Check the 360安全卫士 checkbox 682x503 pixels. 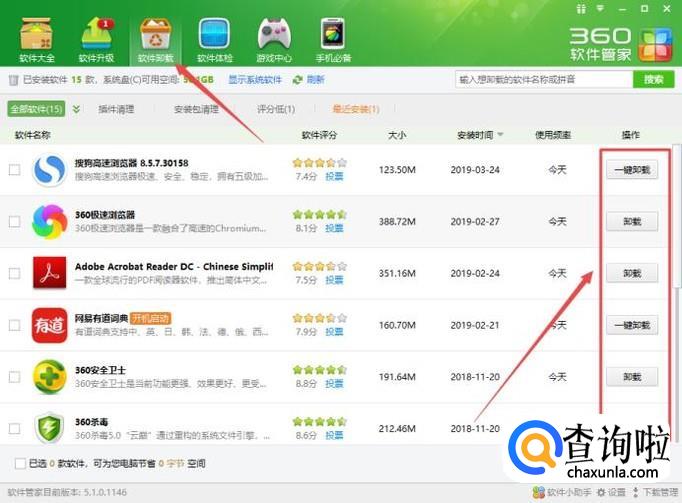(x=14, y=377)
